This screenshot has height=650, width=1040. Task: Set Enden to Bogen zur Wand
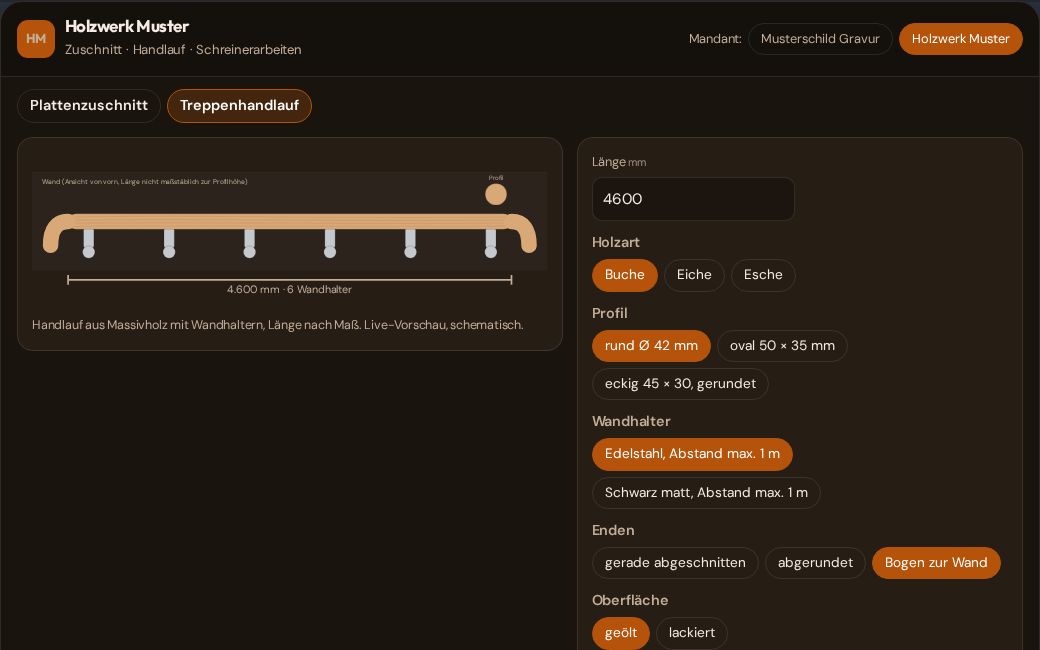point(936,563)
